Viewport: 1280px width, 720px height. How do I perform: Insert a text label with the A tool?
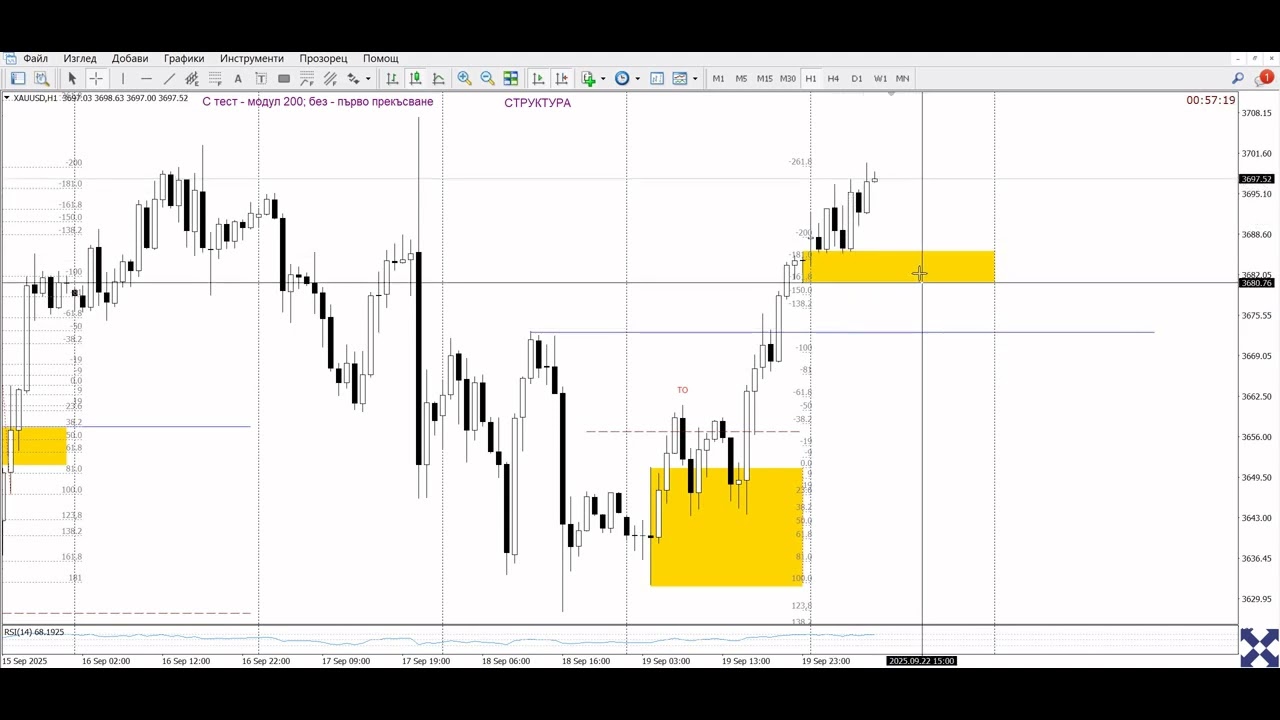pos(238,78)
